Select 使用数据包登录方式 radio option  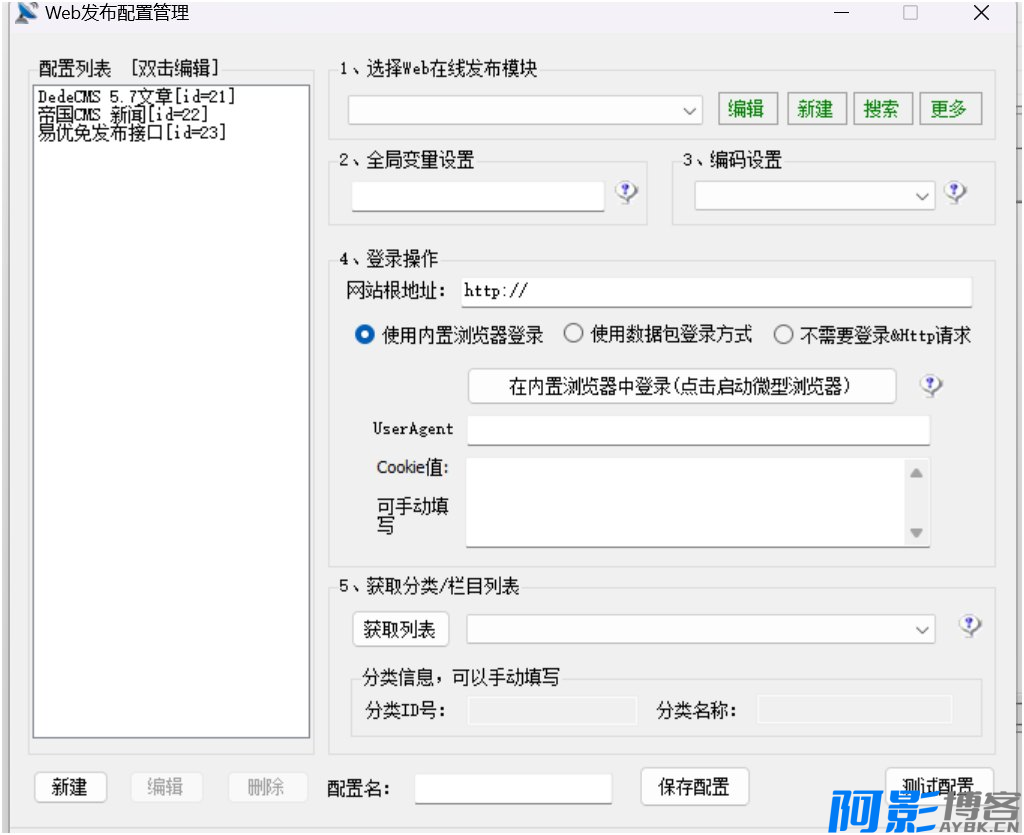point(573,335)
